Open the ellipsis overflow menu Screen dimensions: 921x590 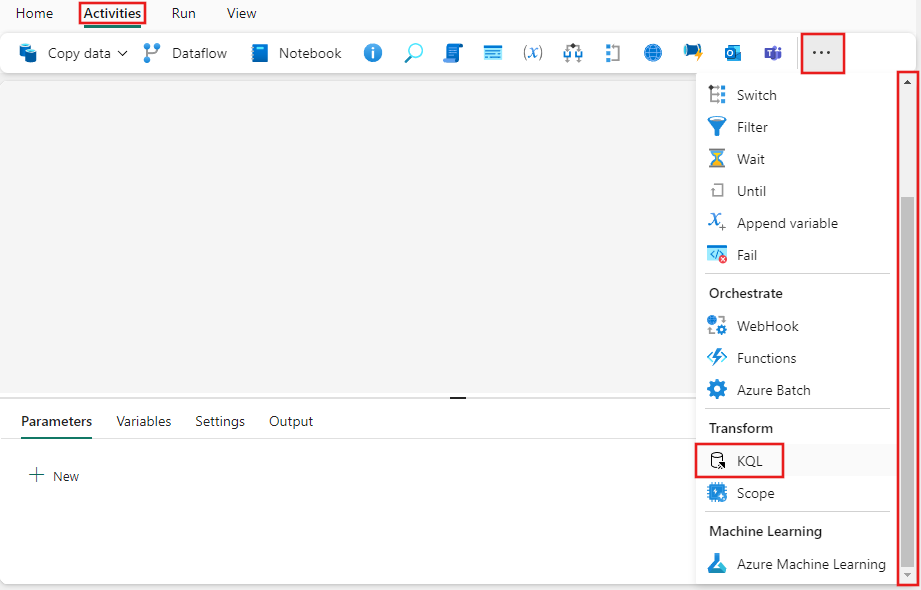click(822, 52)
